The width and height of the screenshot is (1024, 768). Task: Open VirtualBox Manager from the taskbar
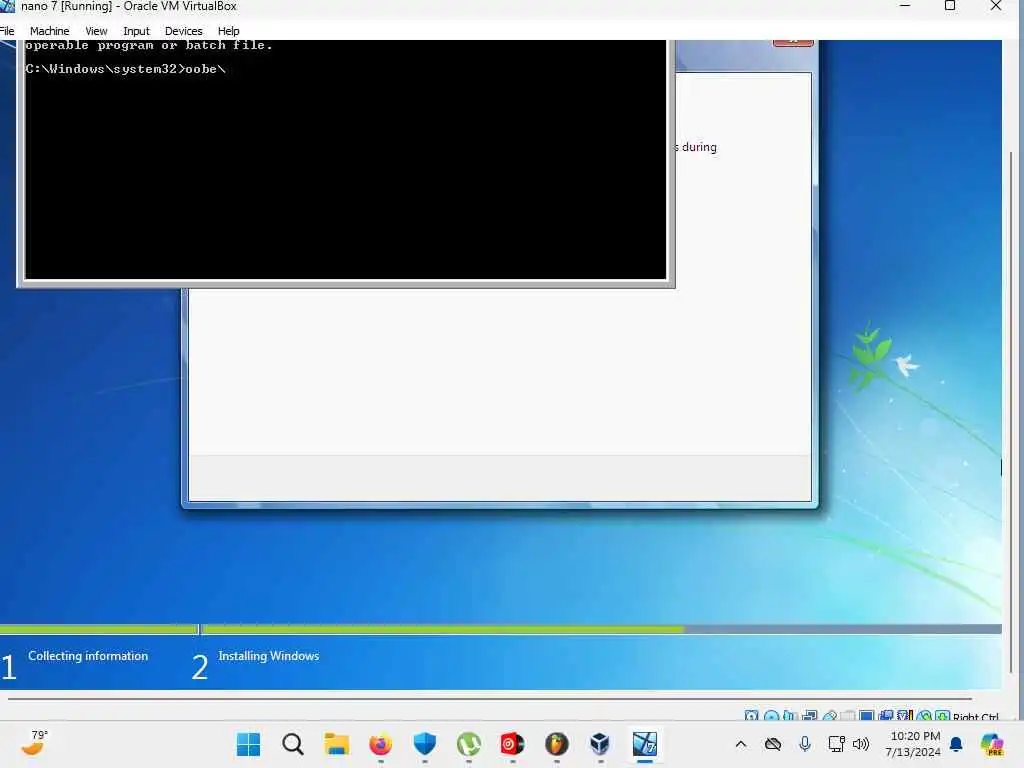tap(600, 744)
